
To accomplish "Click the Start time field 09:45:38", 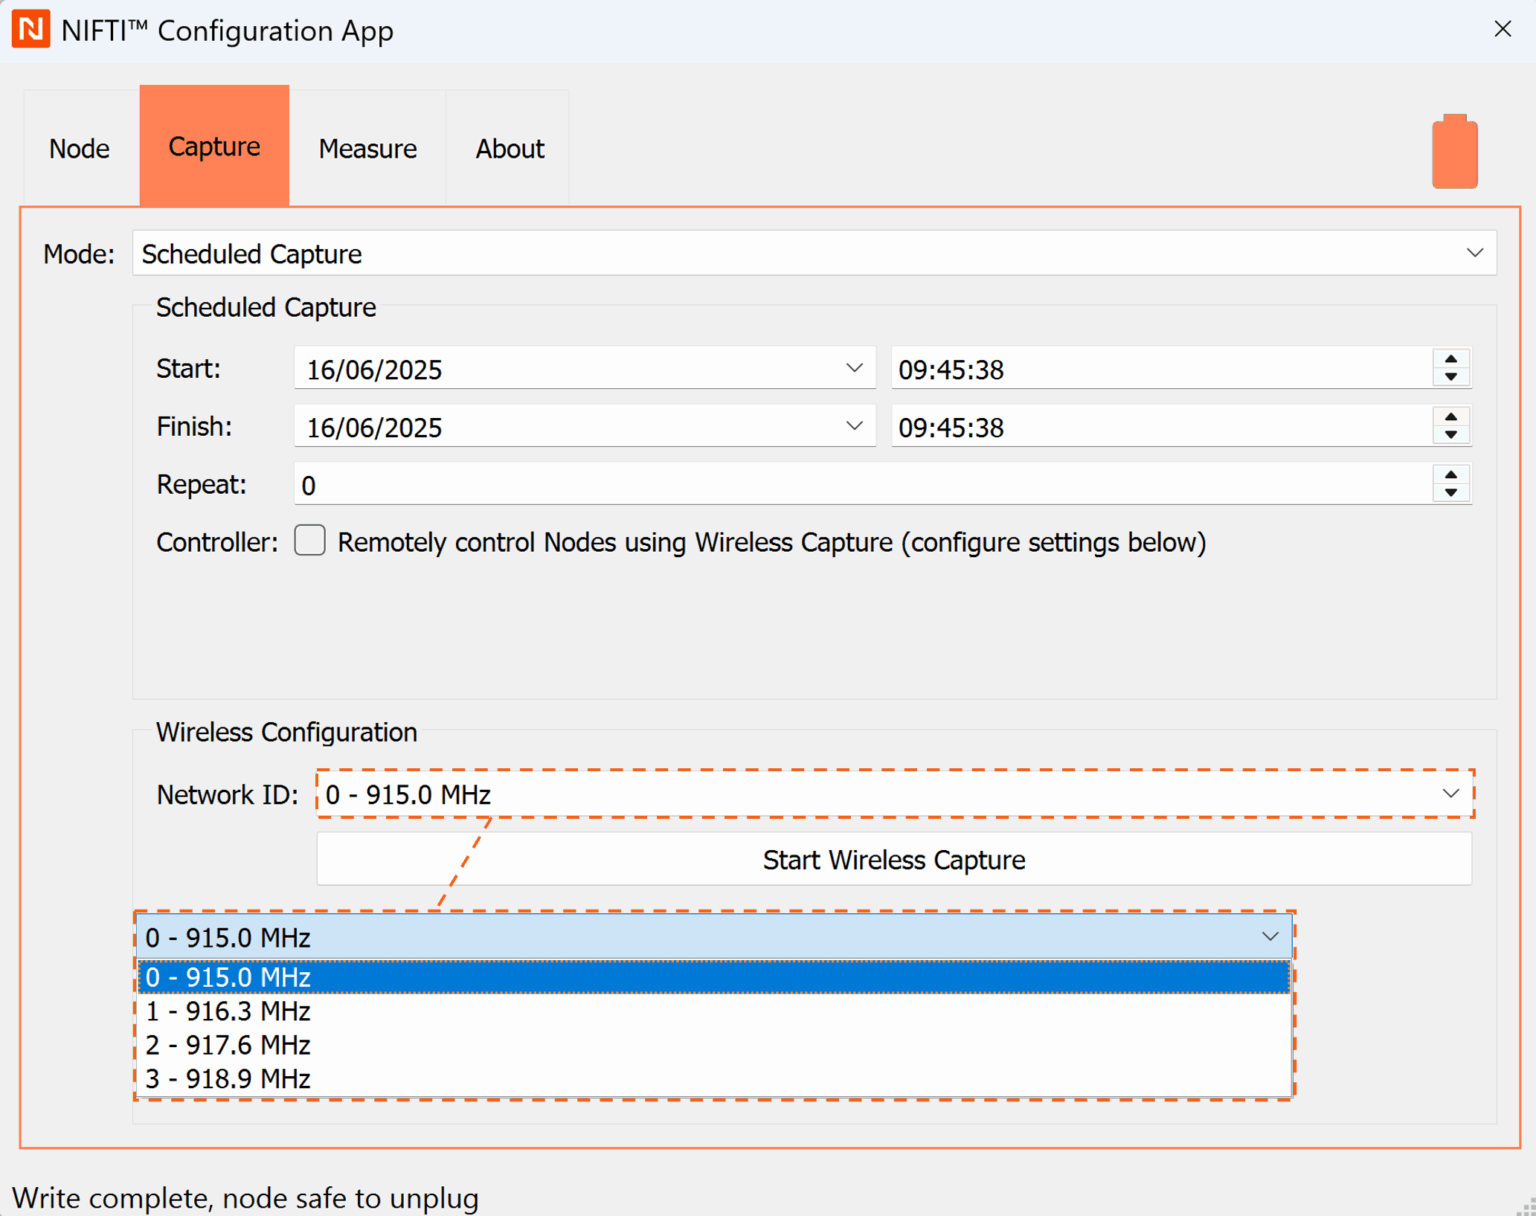I will click(x=1161, y=369).
